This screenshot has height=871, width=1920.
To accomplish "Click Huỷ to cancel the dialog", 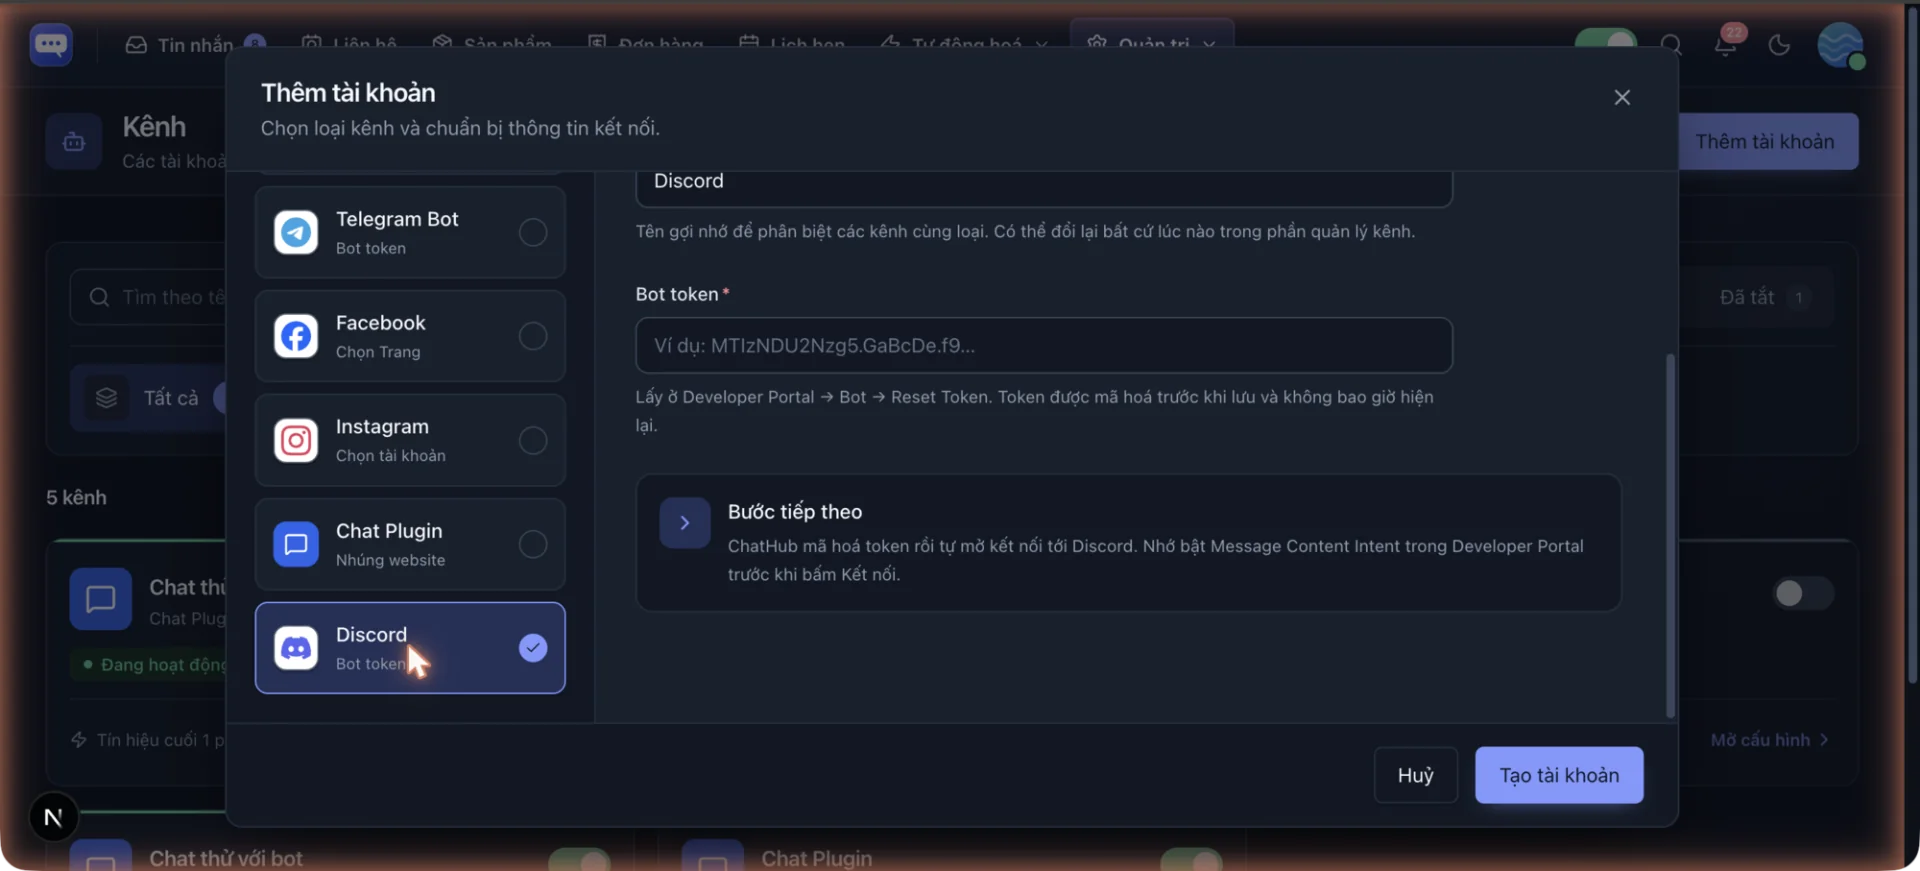I will pos(1415,775).
